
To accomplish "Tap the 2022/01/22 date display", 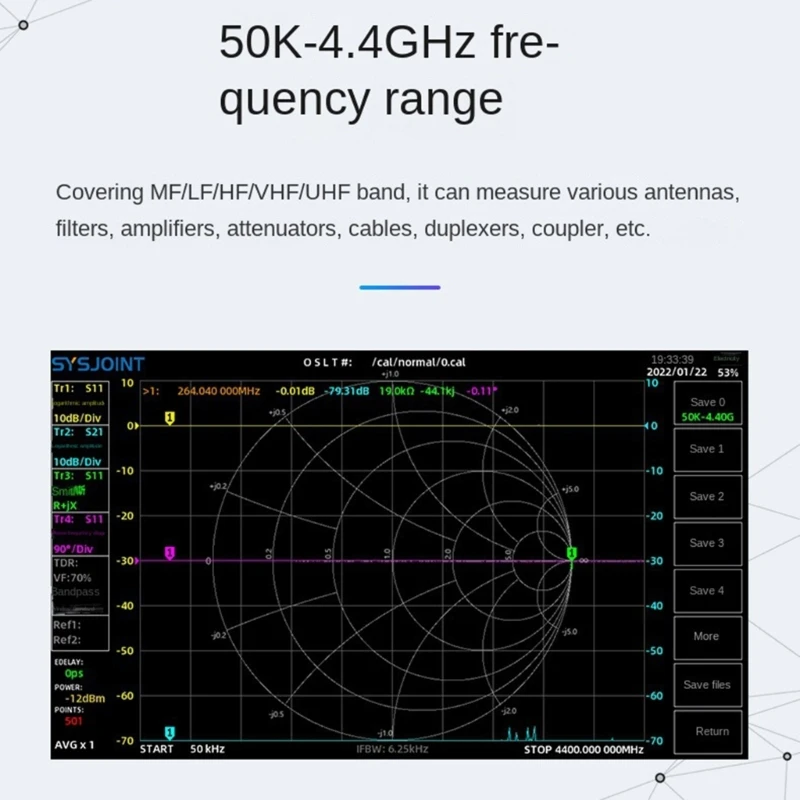I will 677,372.
